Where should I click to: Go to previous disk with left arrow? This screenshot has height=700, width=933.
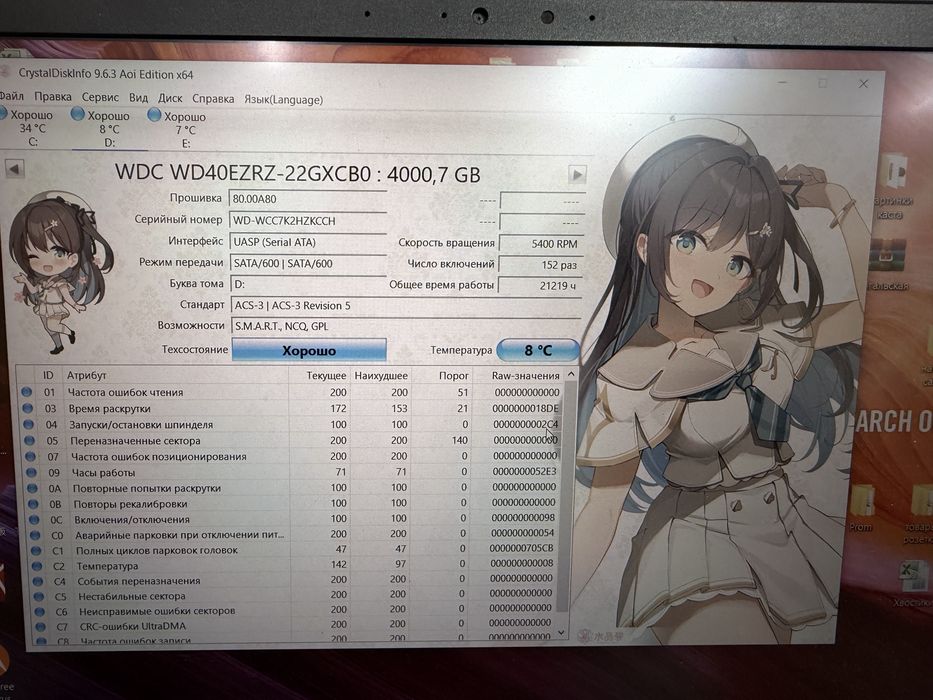14,169
